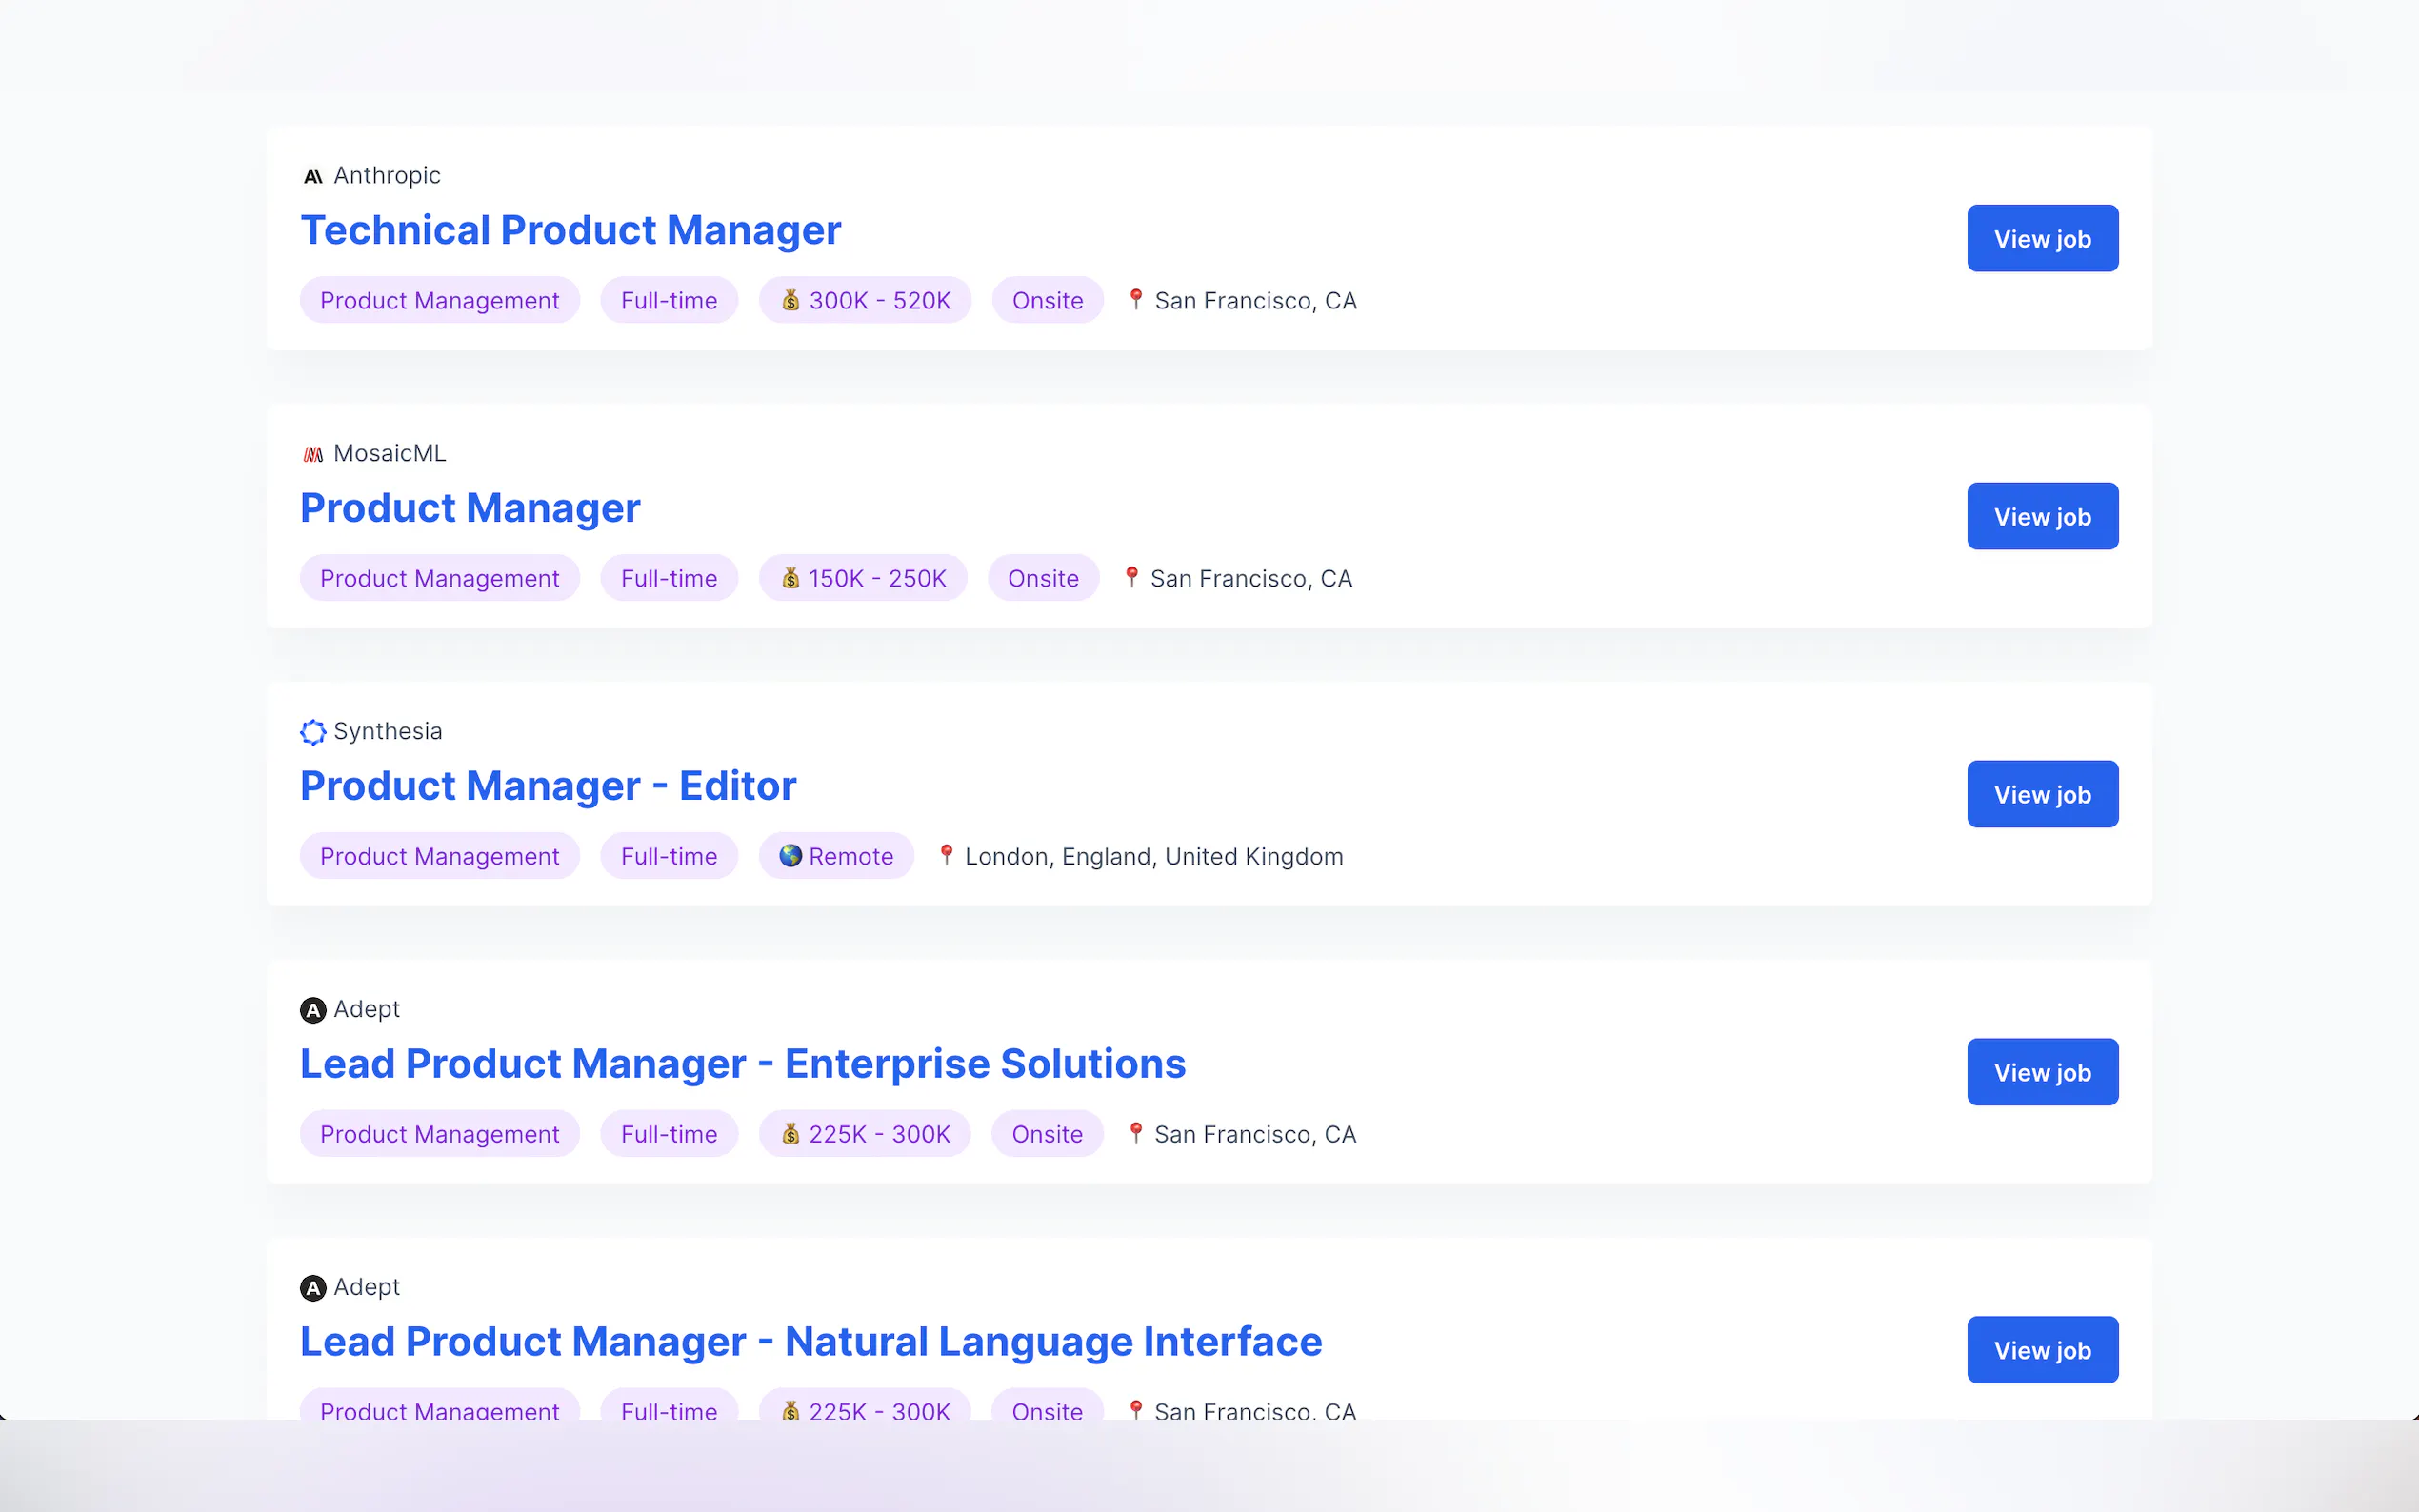Click View job for the Anthropic role
The height and width of the screenshot is (1512, 2419).
coord(2042,238)
